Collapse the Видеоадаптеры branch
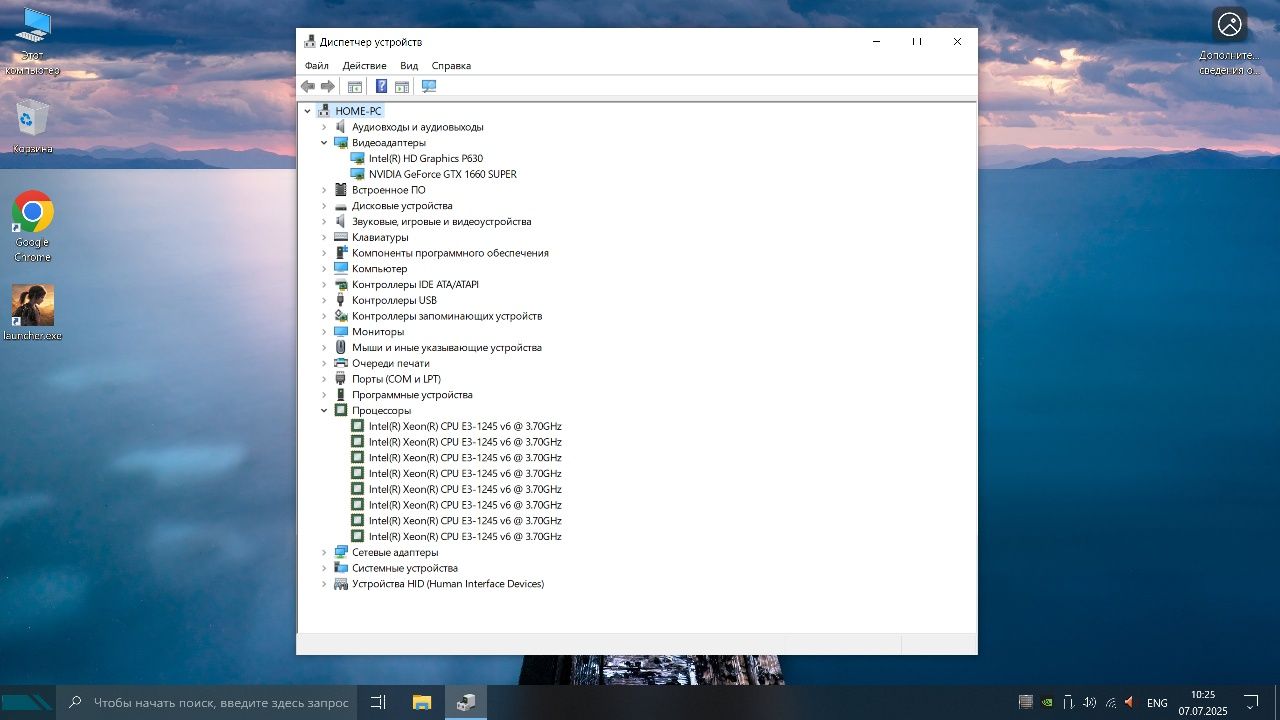 (324, 143)
